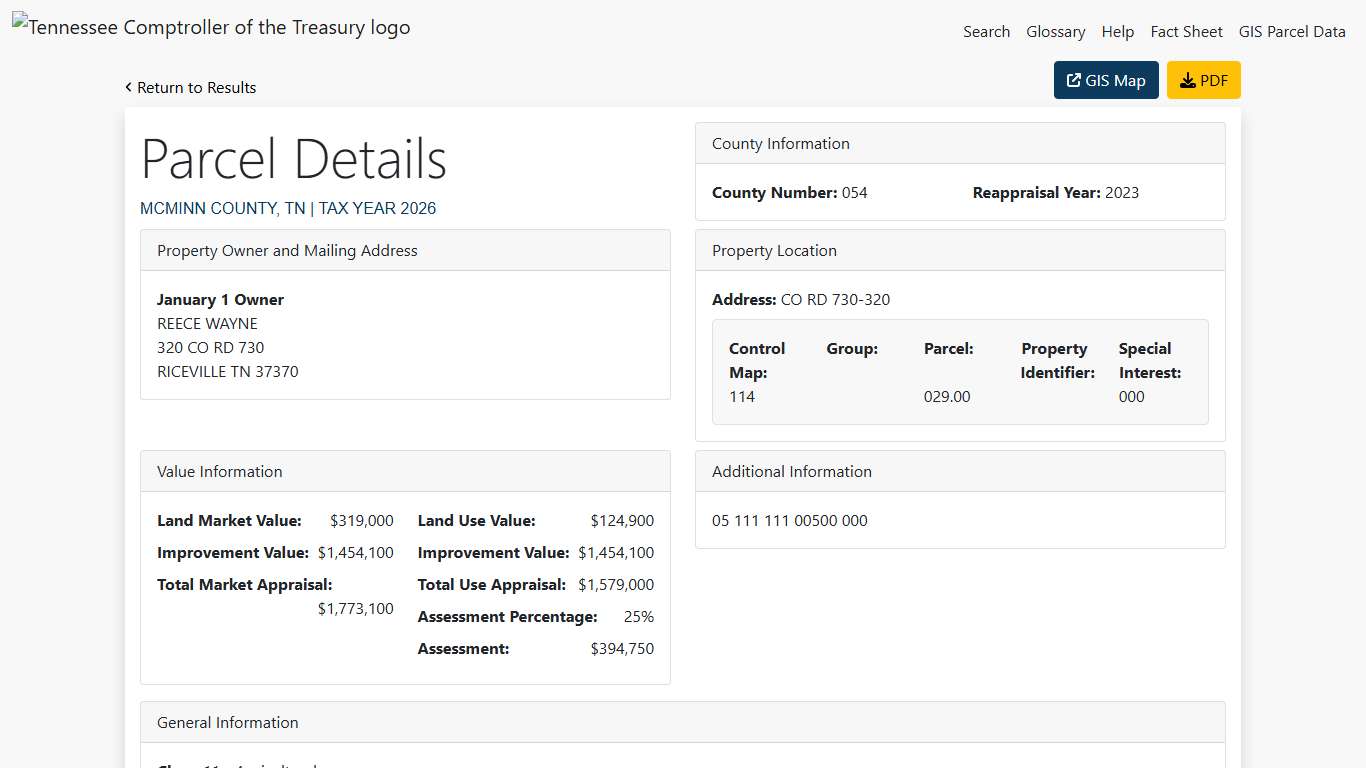
Task: Select the County Information panel header
Action: click(780, 143)
